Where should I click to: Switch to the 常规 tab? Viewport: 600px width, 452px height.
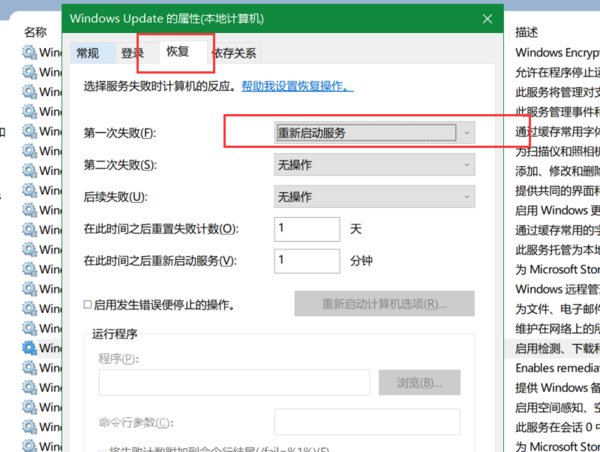[x=88, y=53]
